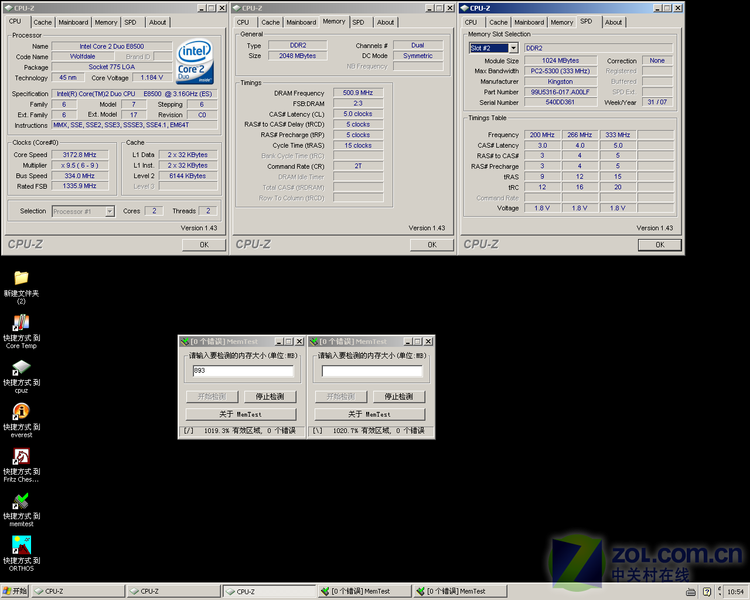Open Cache tab in first CPU-Z window
Screen dimensions: 750x600
pyautogui.click(x=43, y=22)
